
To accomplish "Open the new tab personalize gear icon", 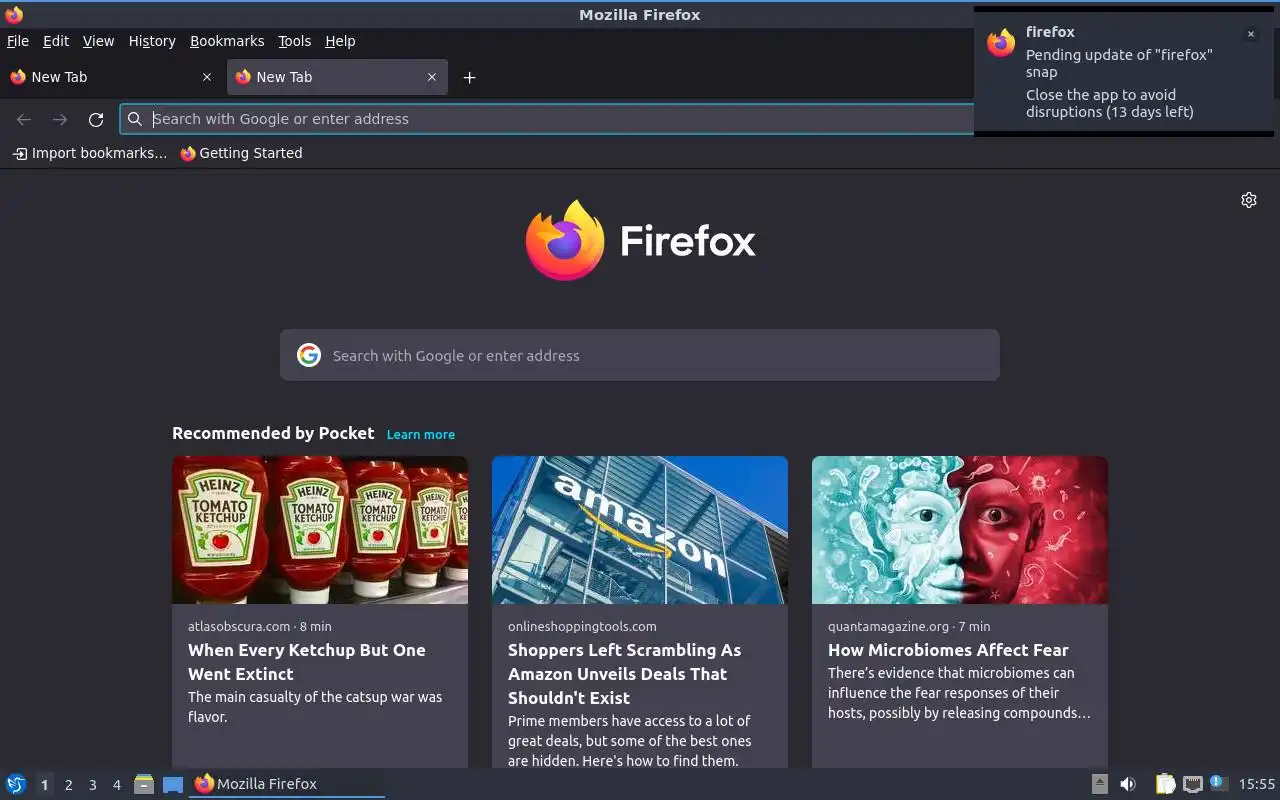I will click(1249, 200).
